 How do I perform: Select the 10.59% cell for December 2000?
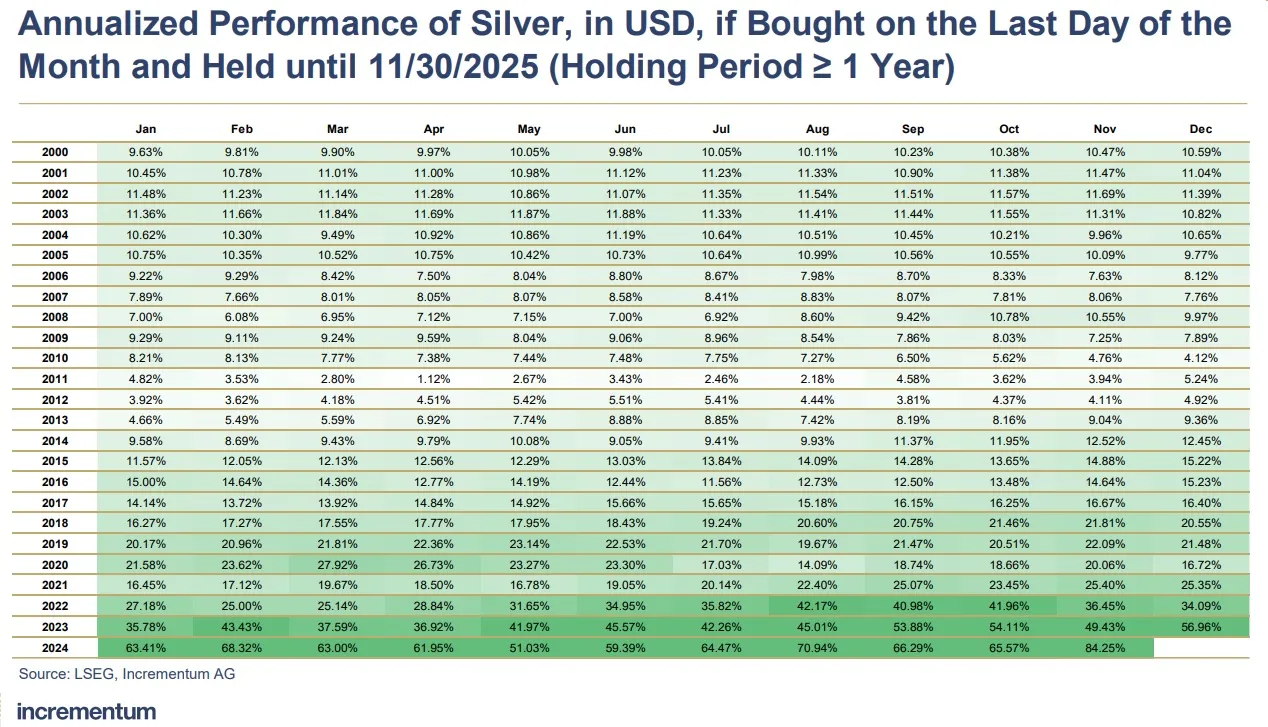coord(1201,152)
